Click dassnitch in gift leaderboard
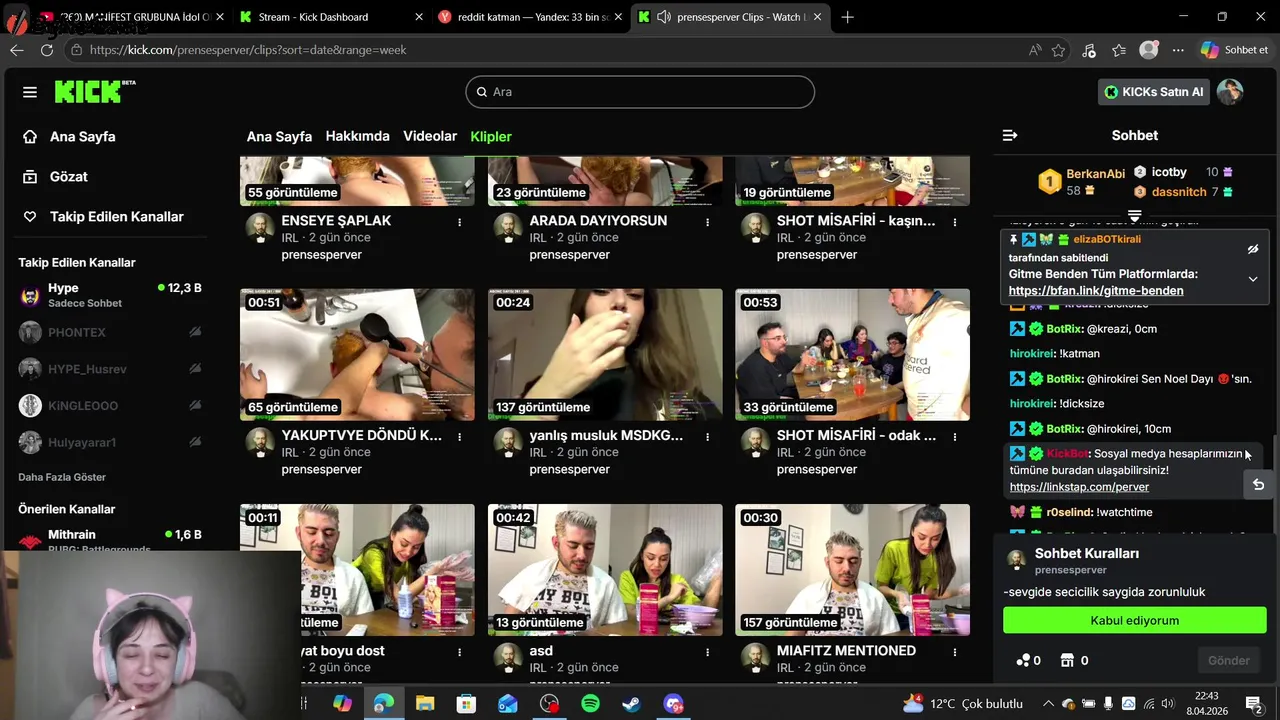Screen dimensions: 1280x720 click(x=1179, y=192)
